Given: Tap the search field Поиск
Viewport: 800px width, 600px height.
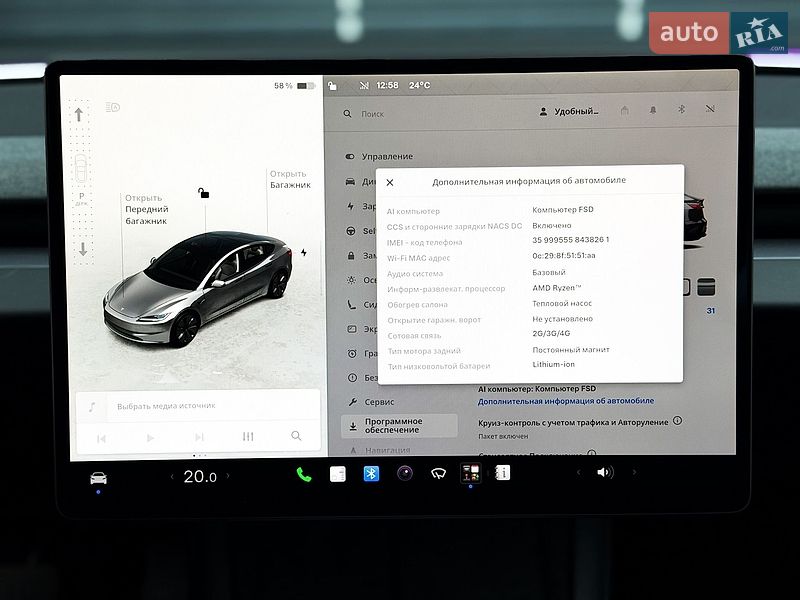Looking at the screenshot, I should click(372, 114).
